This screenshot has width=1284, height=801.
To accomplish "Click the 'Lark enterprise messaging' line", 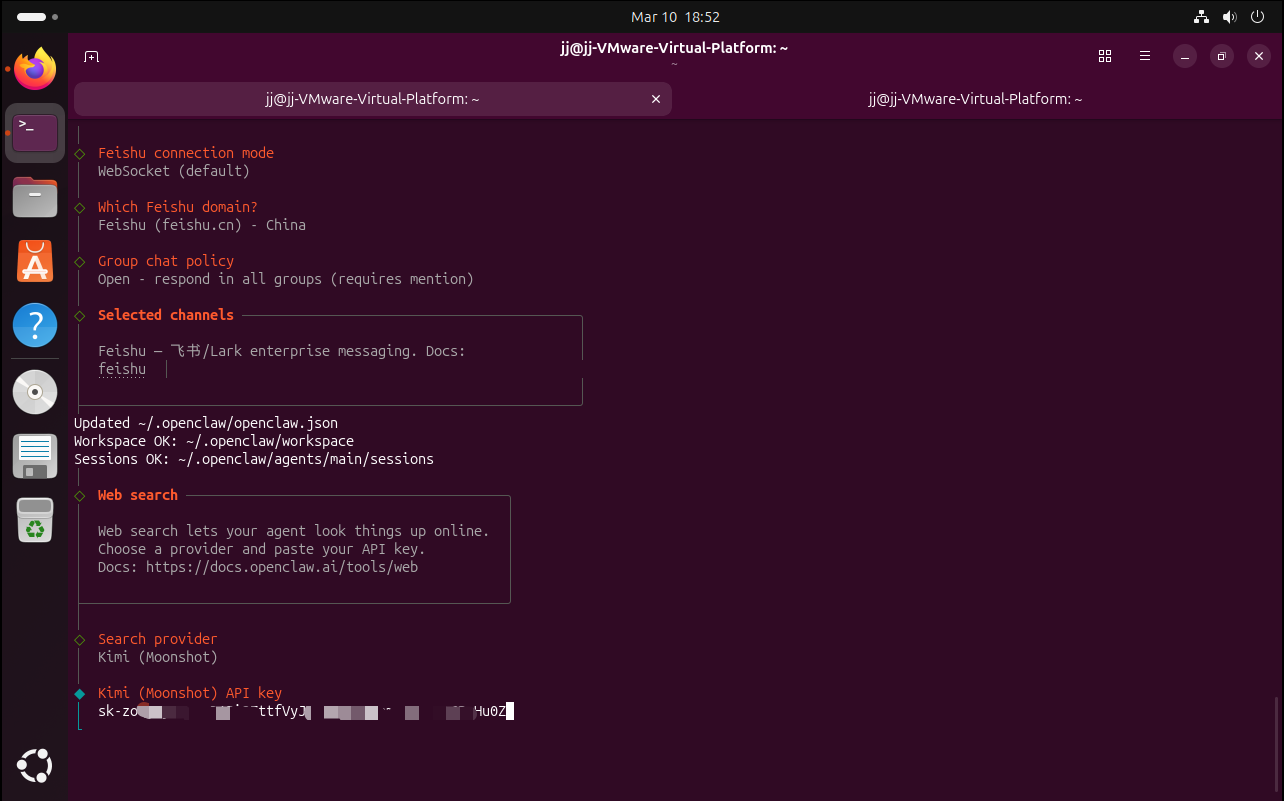I will (x=282, y=351).
